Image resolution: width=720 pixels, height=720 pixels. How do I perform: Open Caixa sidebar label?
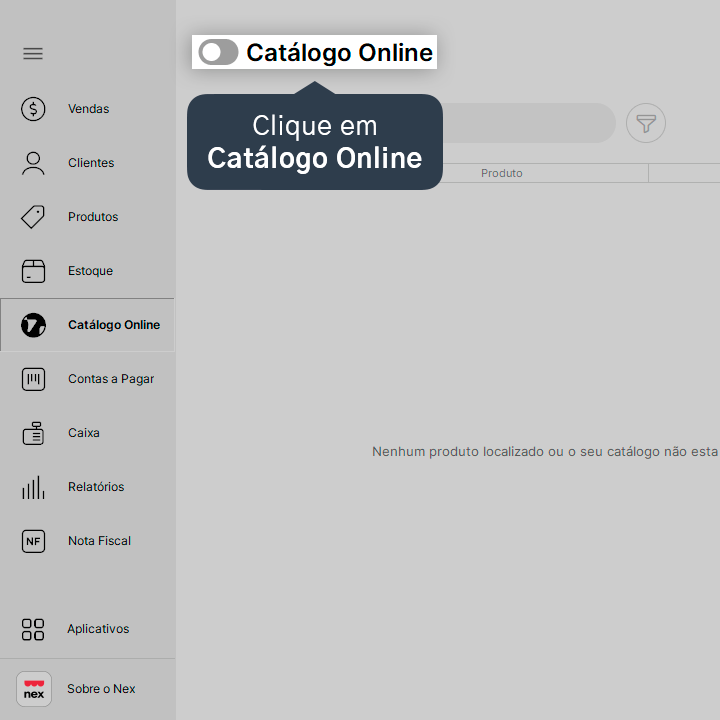click(x=84, y=433)
